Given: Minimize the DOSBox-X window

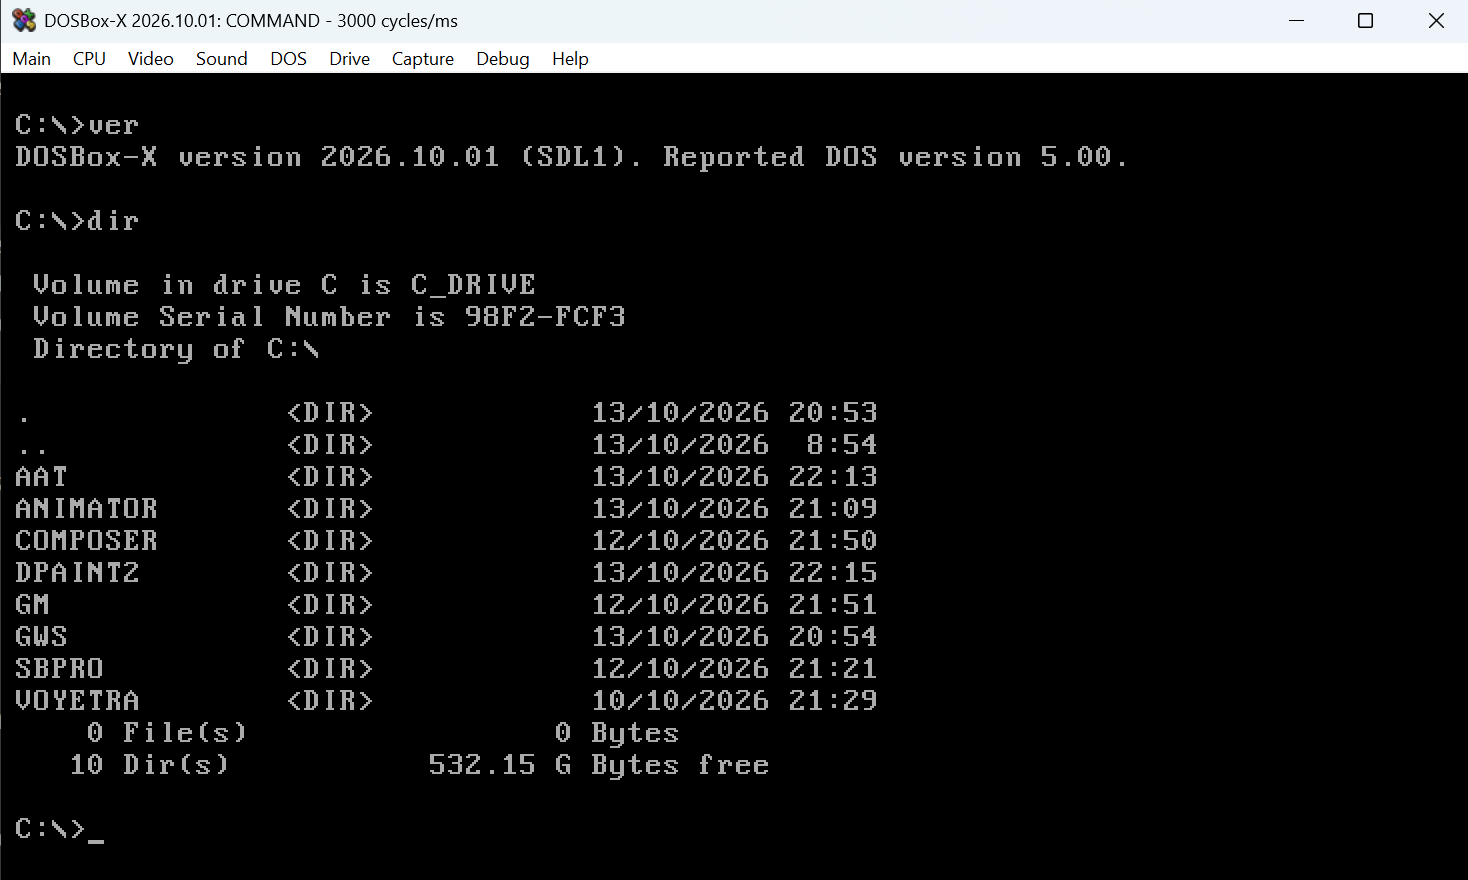Looking at the screenshot, I should coord(1297,20).
